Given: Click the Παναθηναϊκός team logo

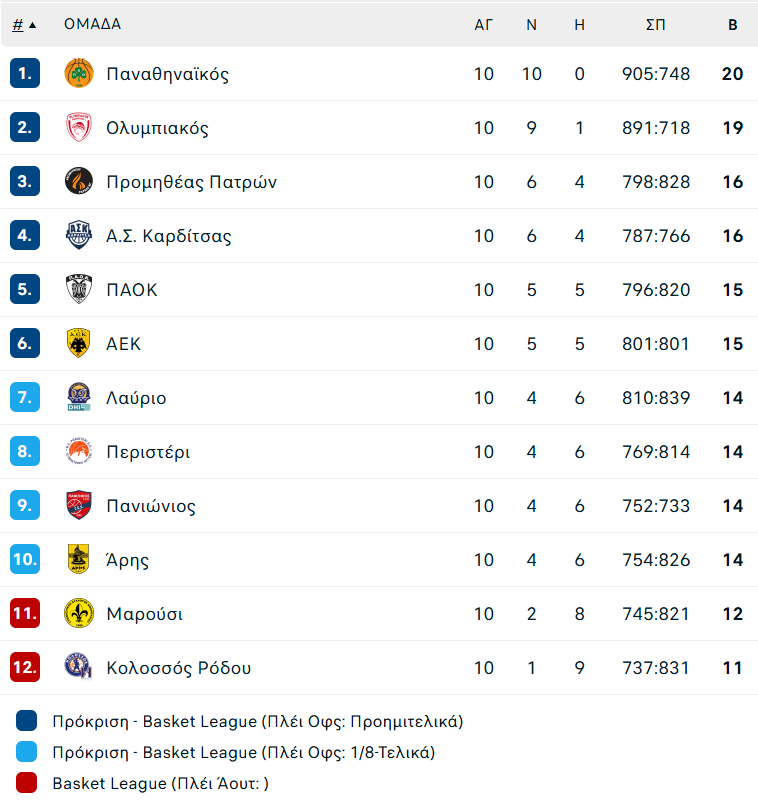Looking at the screenshot, I should pos(79,74).
